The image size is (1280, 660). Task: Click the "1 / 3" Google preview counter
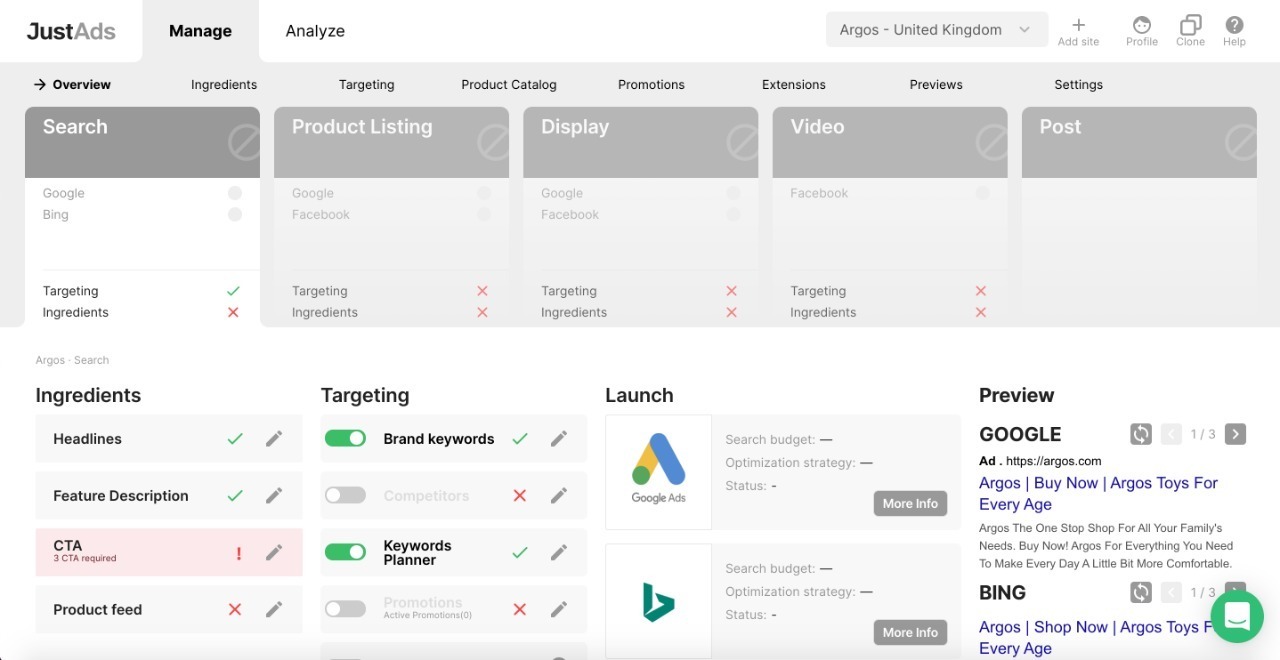point(1203,434)
